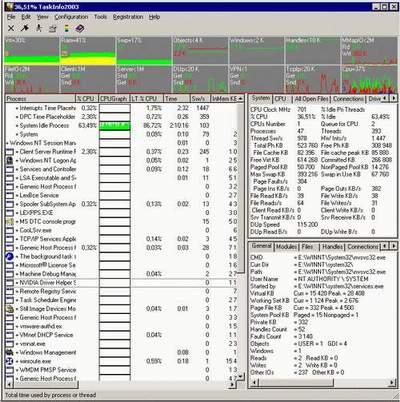Image resolution: width=400 pixels, height=402 pixels.
Task: Select the System Idle Process row
Action: point(122,126)
